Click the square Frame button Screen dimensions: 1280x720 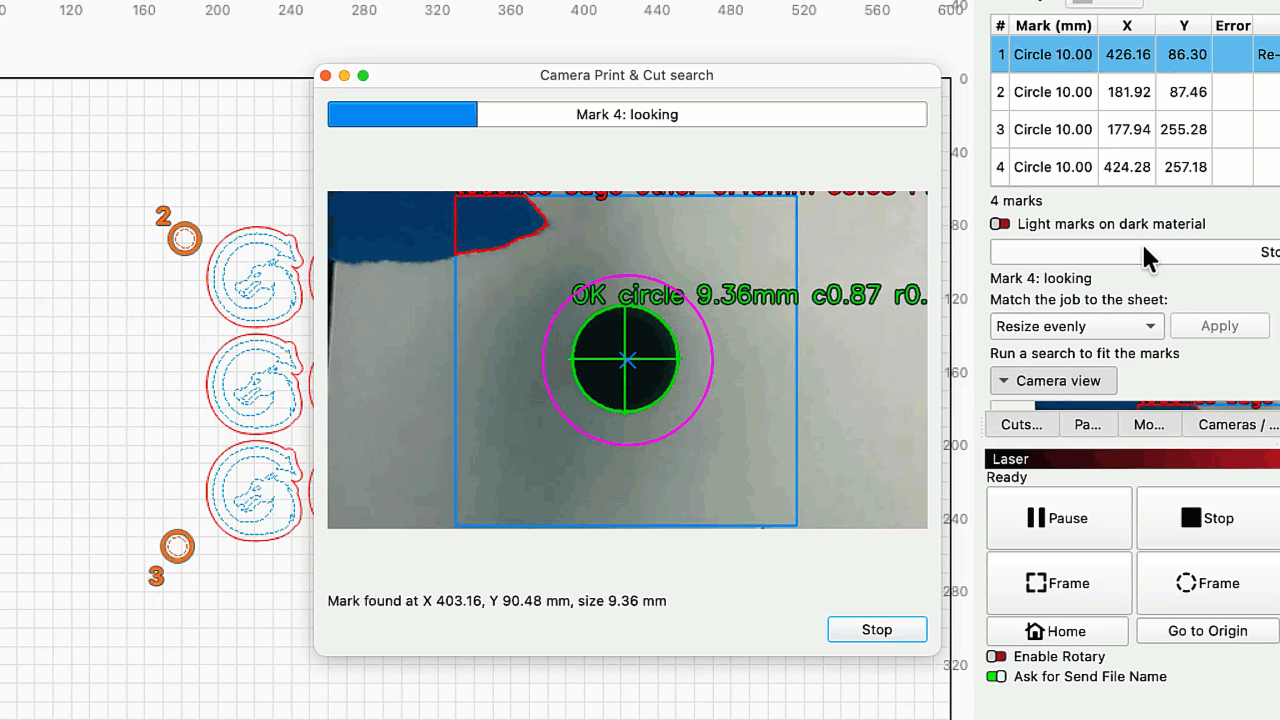coord(1059,583)
